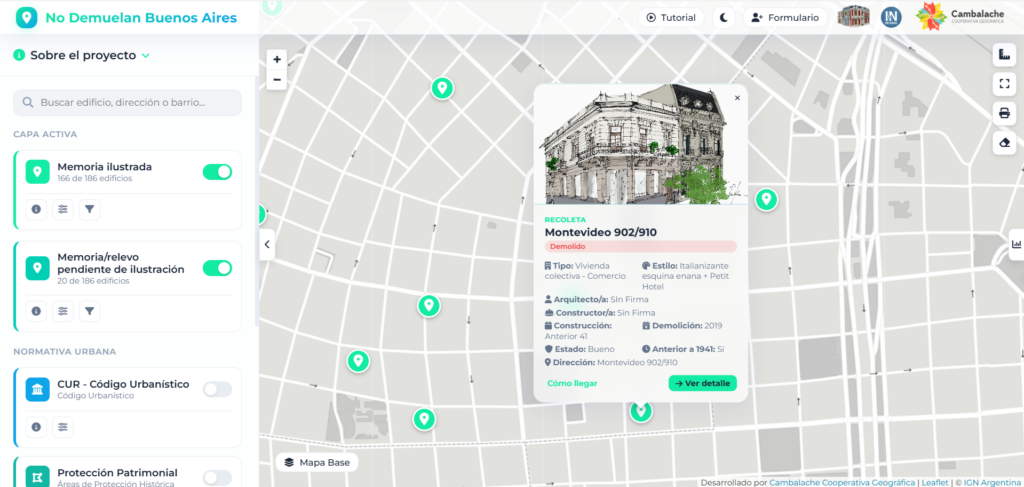Enable CUR - Código Urbanístico layer

tap(217, 390)
